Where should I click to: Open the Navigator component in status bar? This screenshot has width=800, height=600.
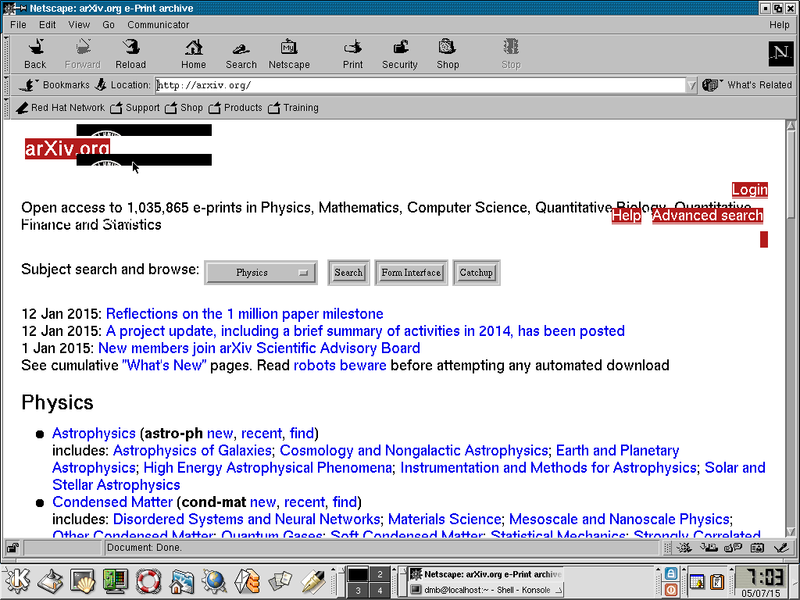(684, 548)
